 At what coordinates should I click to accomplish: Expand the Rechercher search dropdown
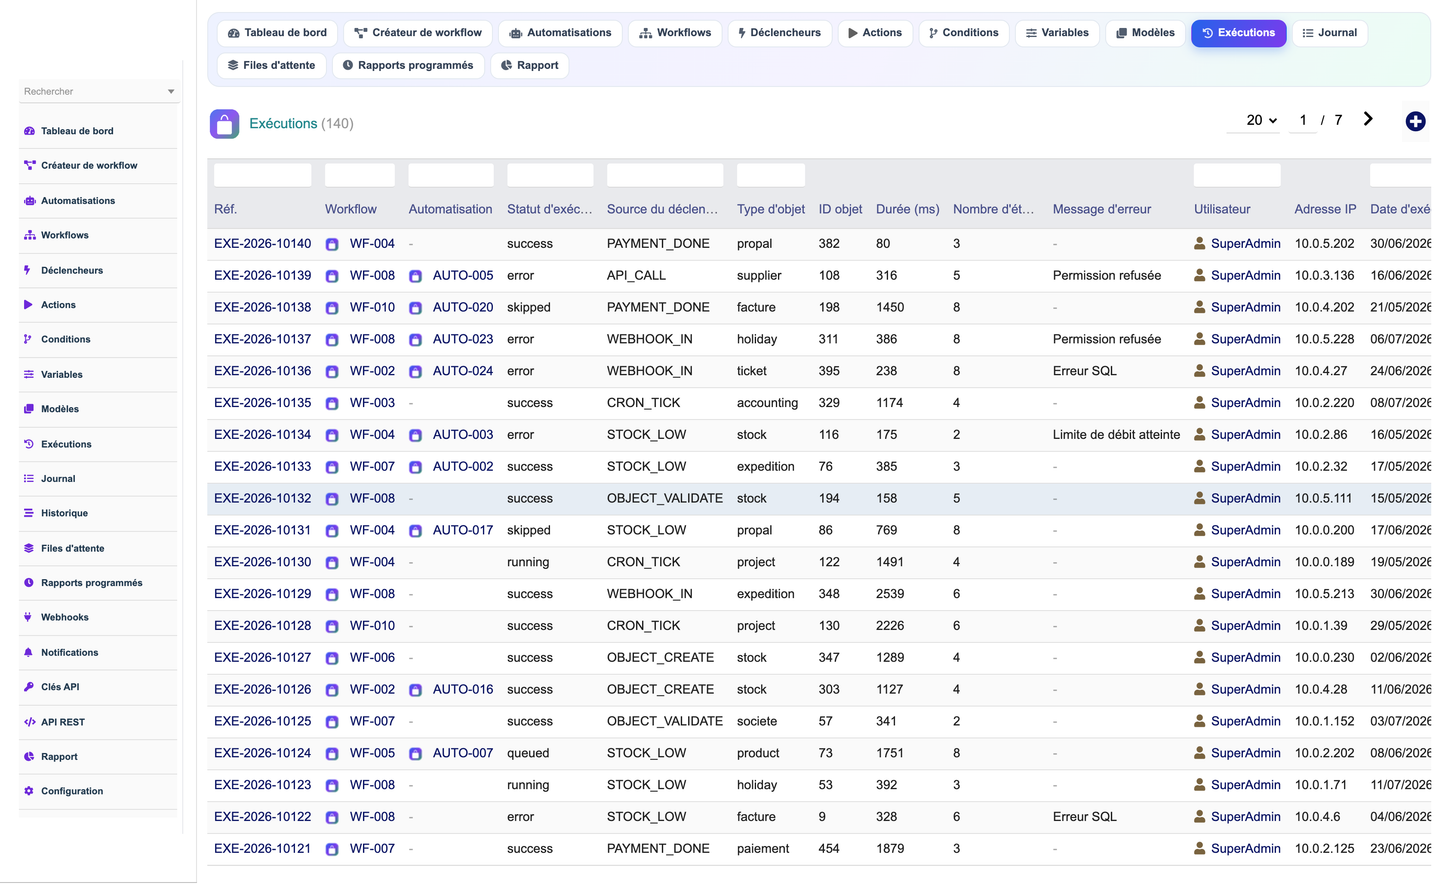(171, 92)
